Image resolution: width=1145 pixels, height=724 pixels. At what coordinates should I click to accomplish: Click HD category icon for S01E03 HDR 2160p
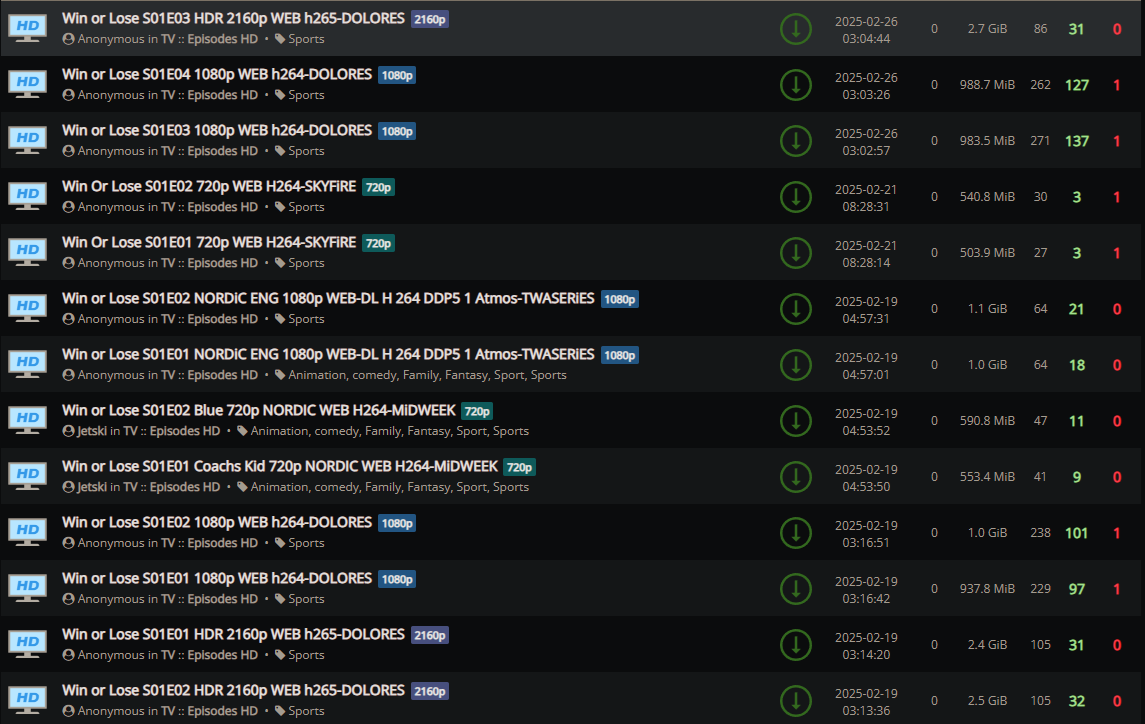28,28
